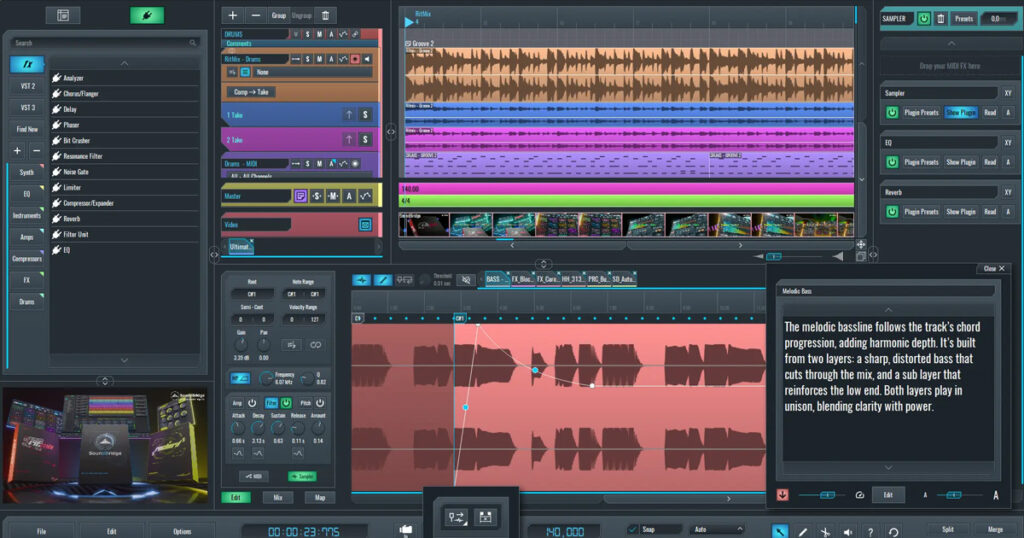Click the routing icon in the bottom center popup

[x=456, y=517]
